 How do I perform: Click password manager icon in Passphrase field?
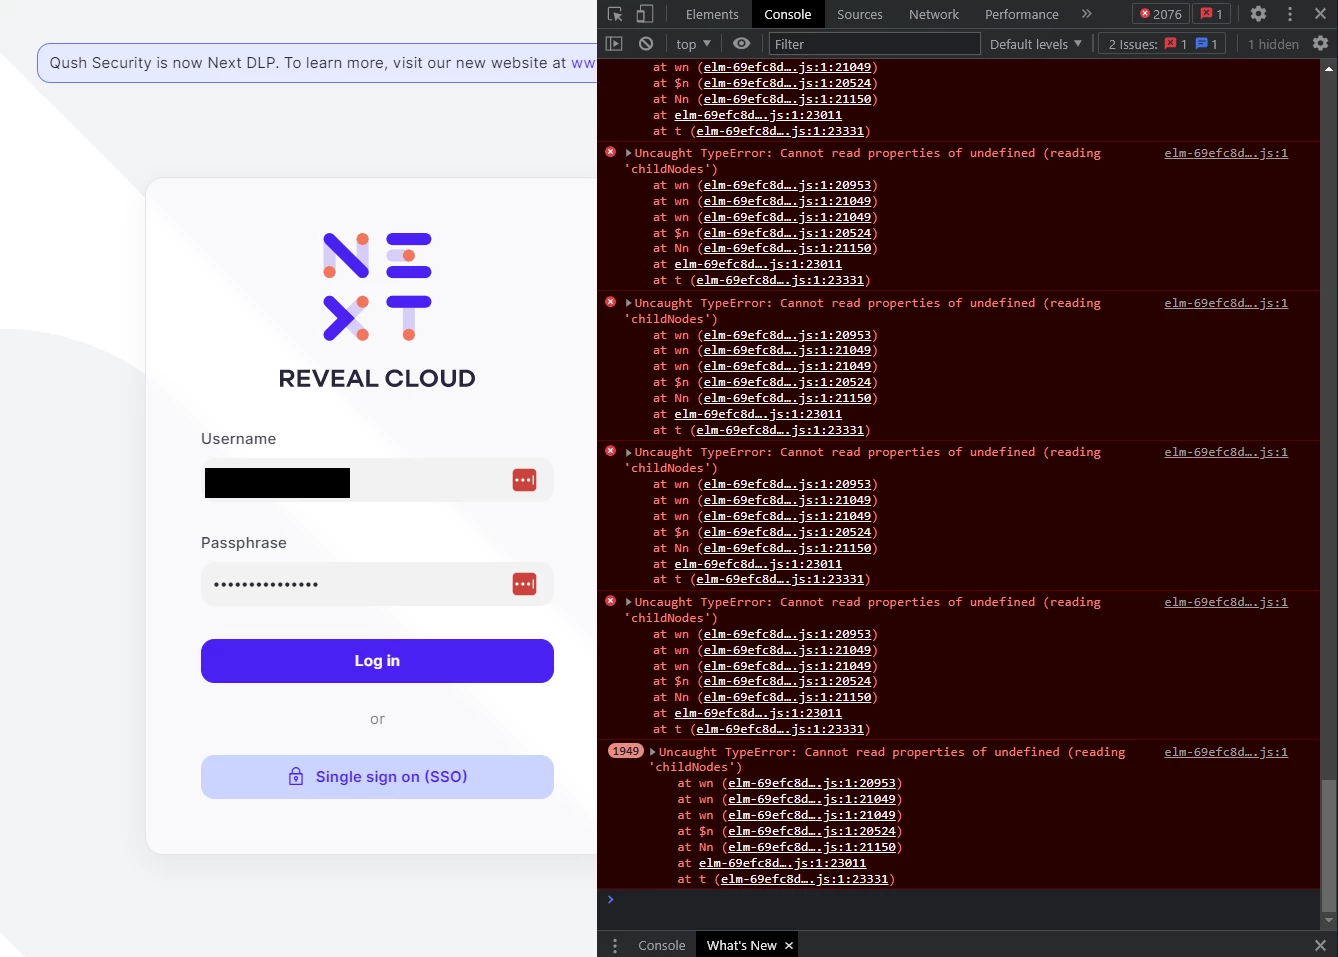pos(524,584)
